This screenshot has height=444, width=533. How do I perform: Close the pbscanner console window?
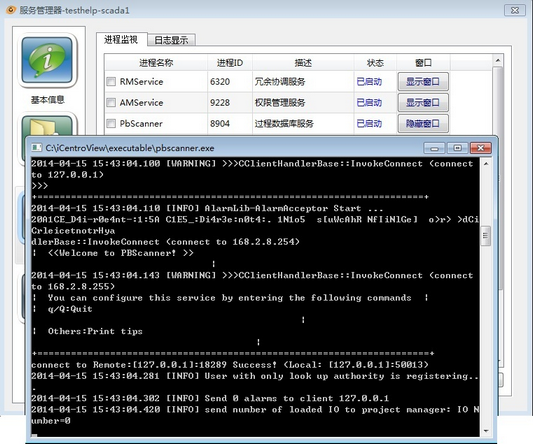point(481,148)
